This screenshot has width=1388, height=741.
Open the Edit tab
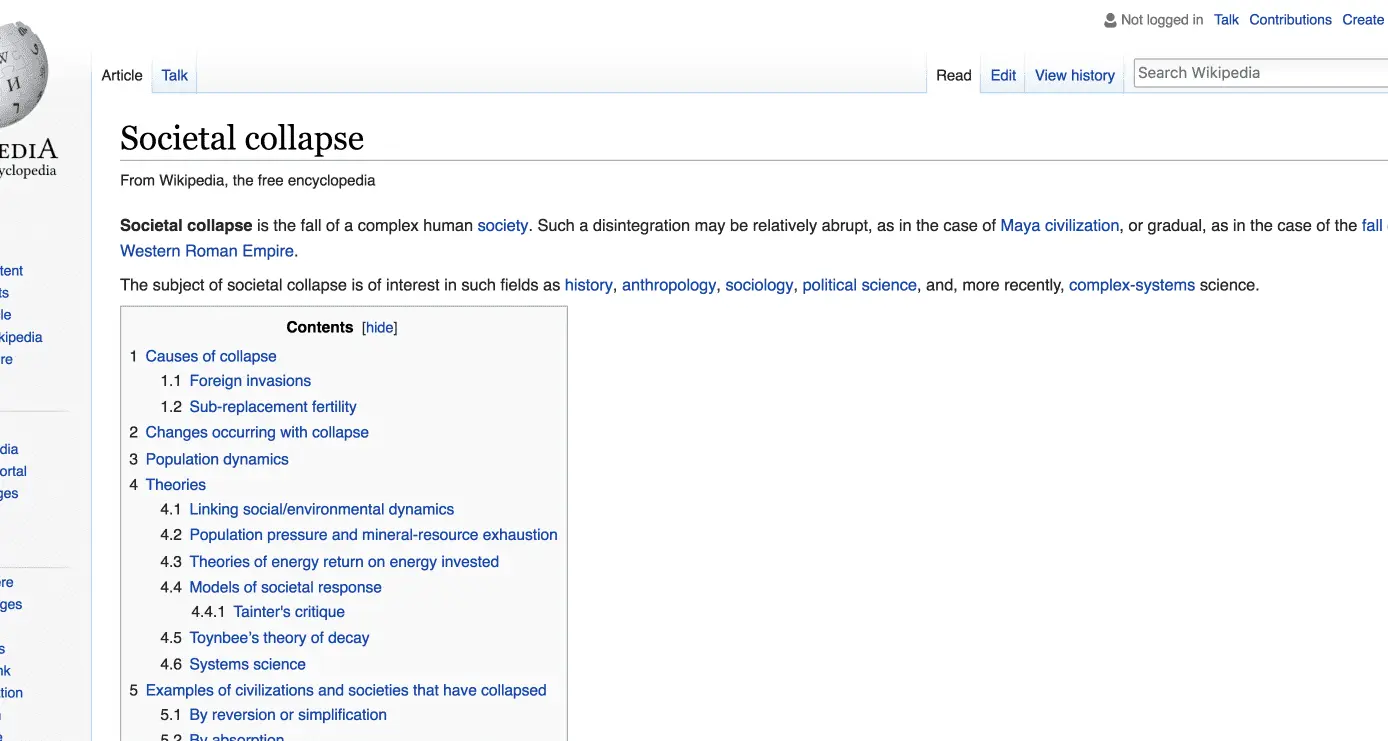(1003, 75)
